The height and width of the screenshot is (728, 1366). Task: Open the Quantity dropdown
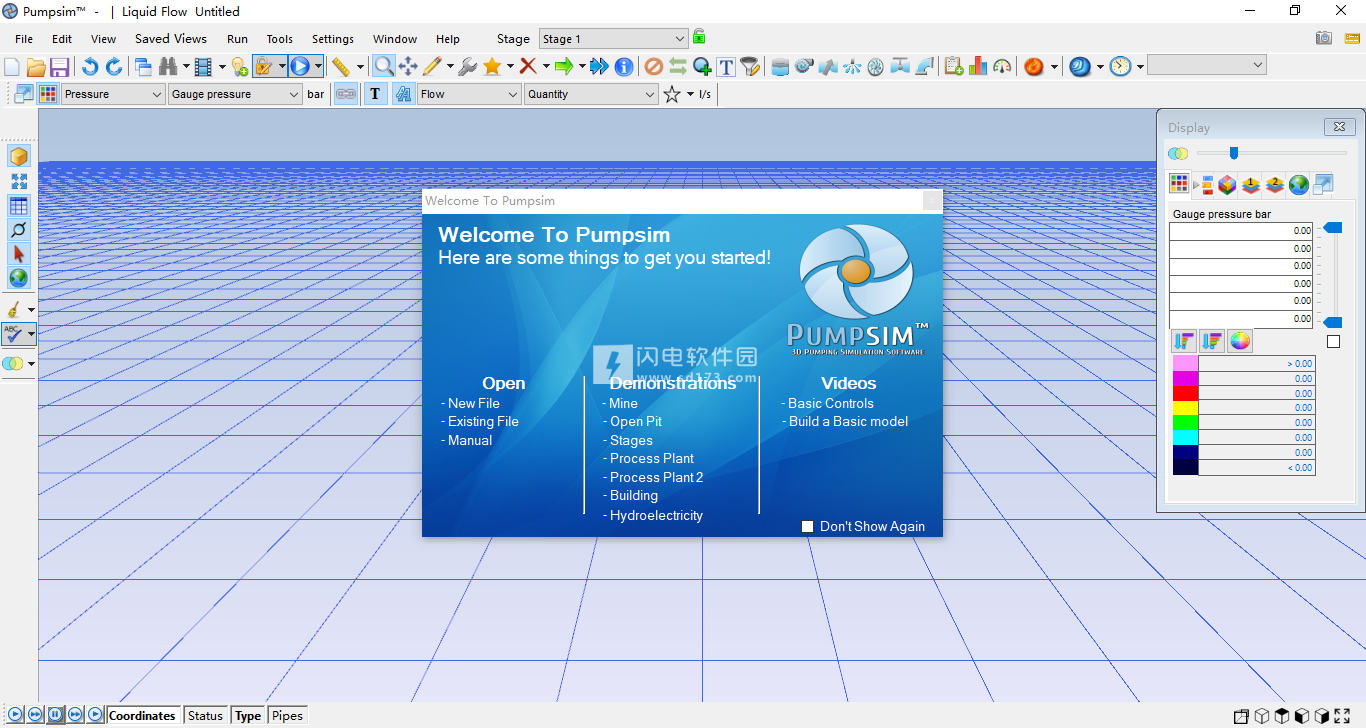(591, 94)
